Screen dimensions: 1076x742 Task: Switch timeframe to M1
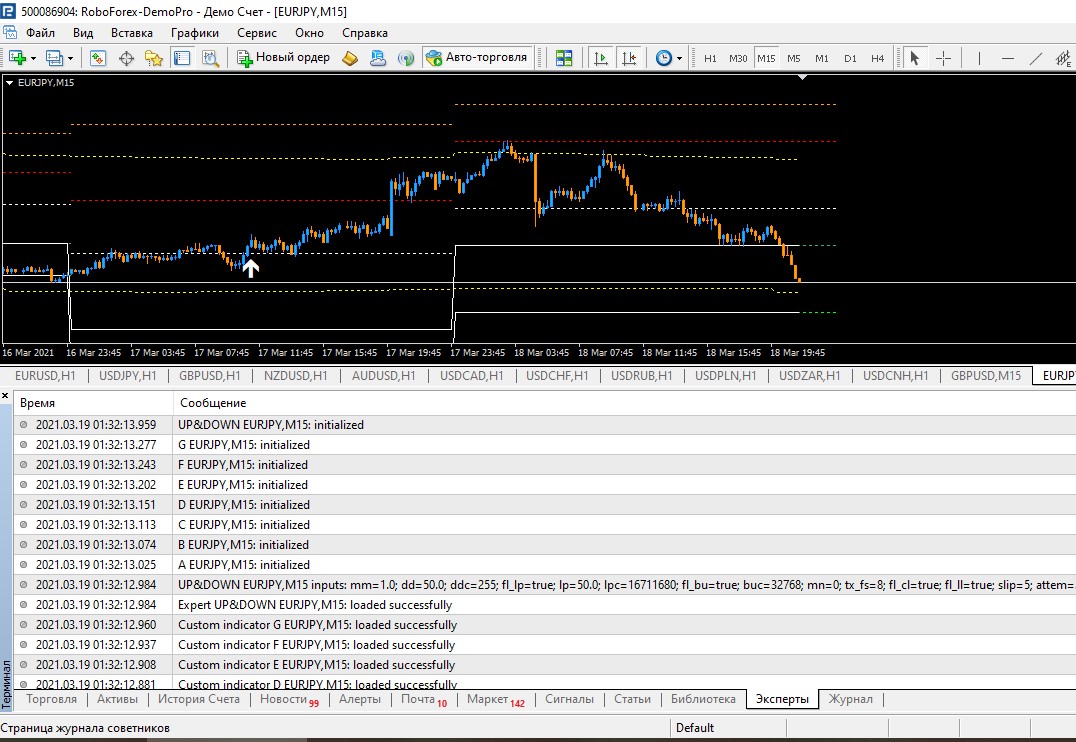[x=822, y=58]
